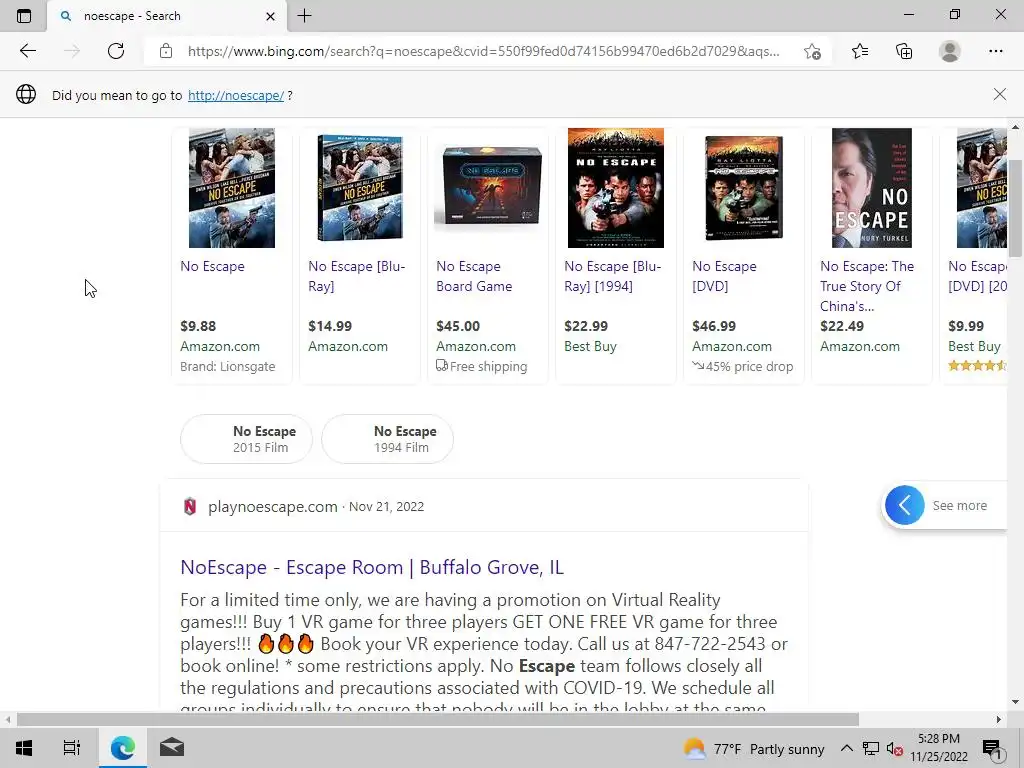Add this page to favorites star
1024x768 pixels.
[812, 51]
